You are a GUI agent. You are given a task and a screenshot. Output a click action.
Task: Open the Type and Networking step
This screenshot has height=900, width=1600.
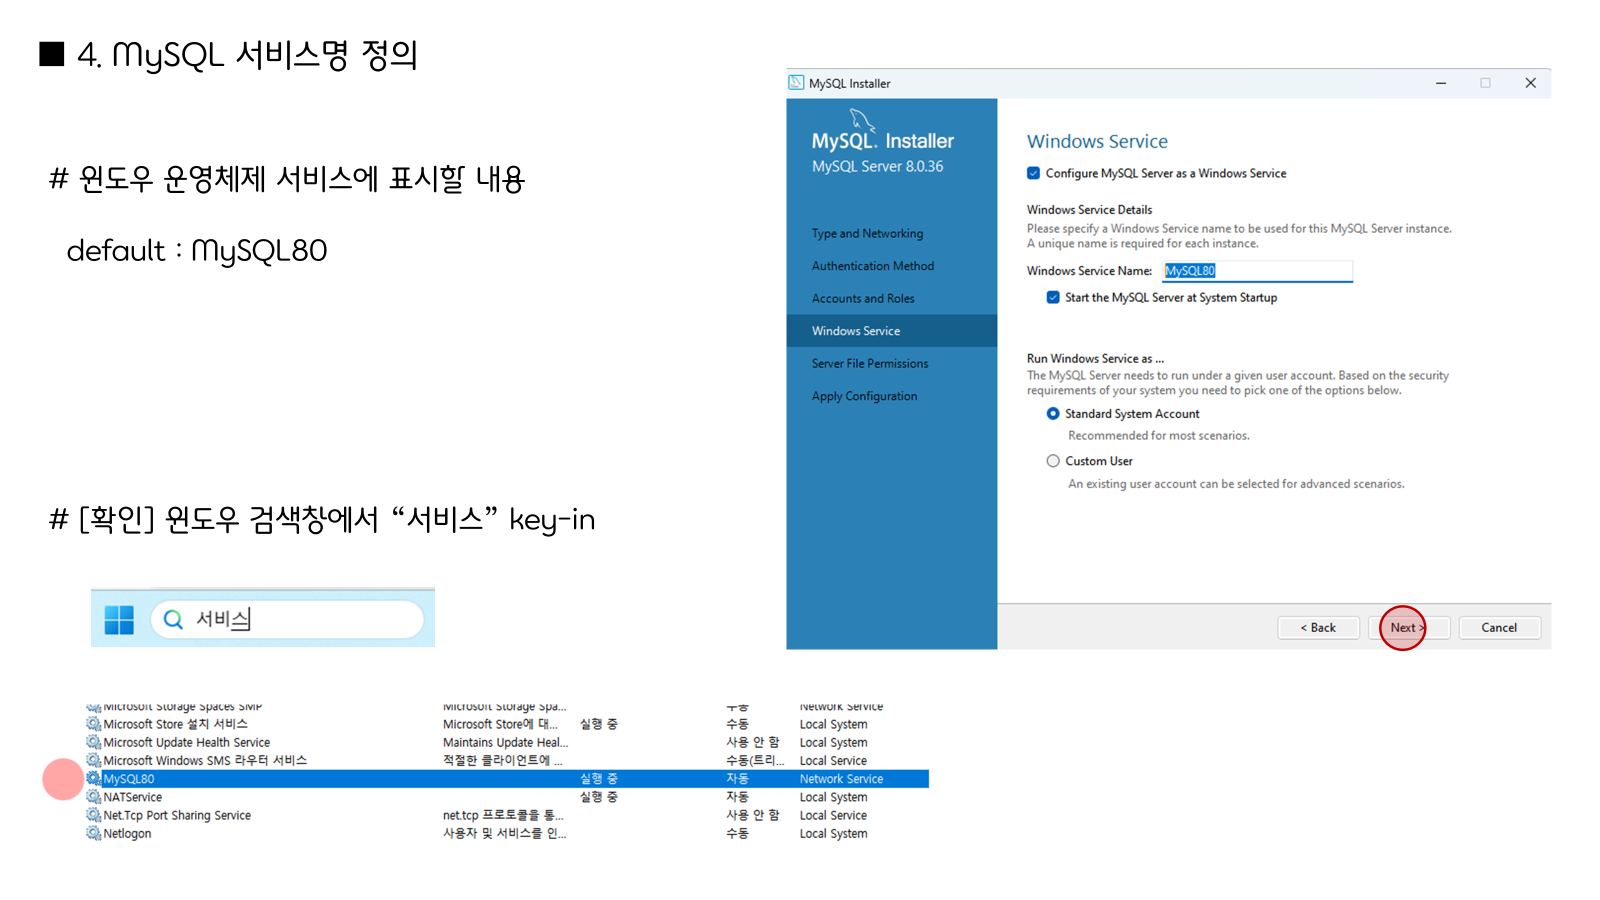(867, 233)
